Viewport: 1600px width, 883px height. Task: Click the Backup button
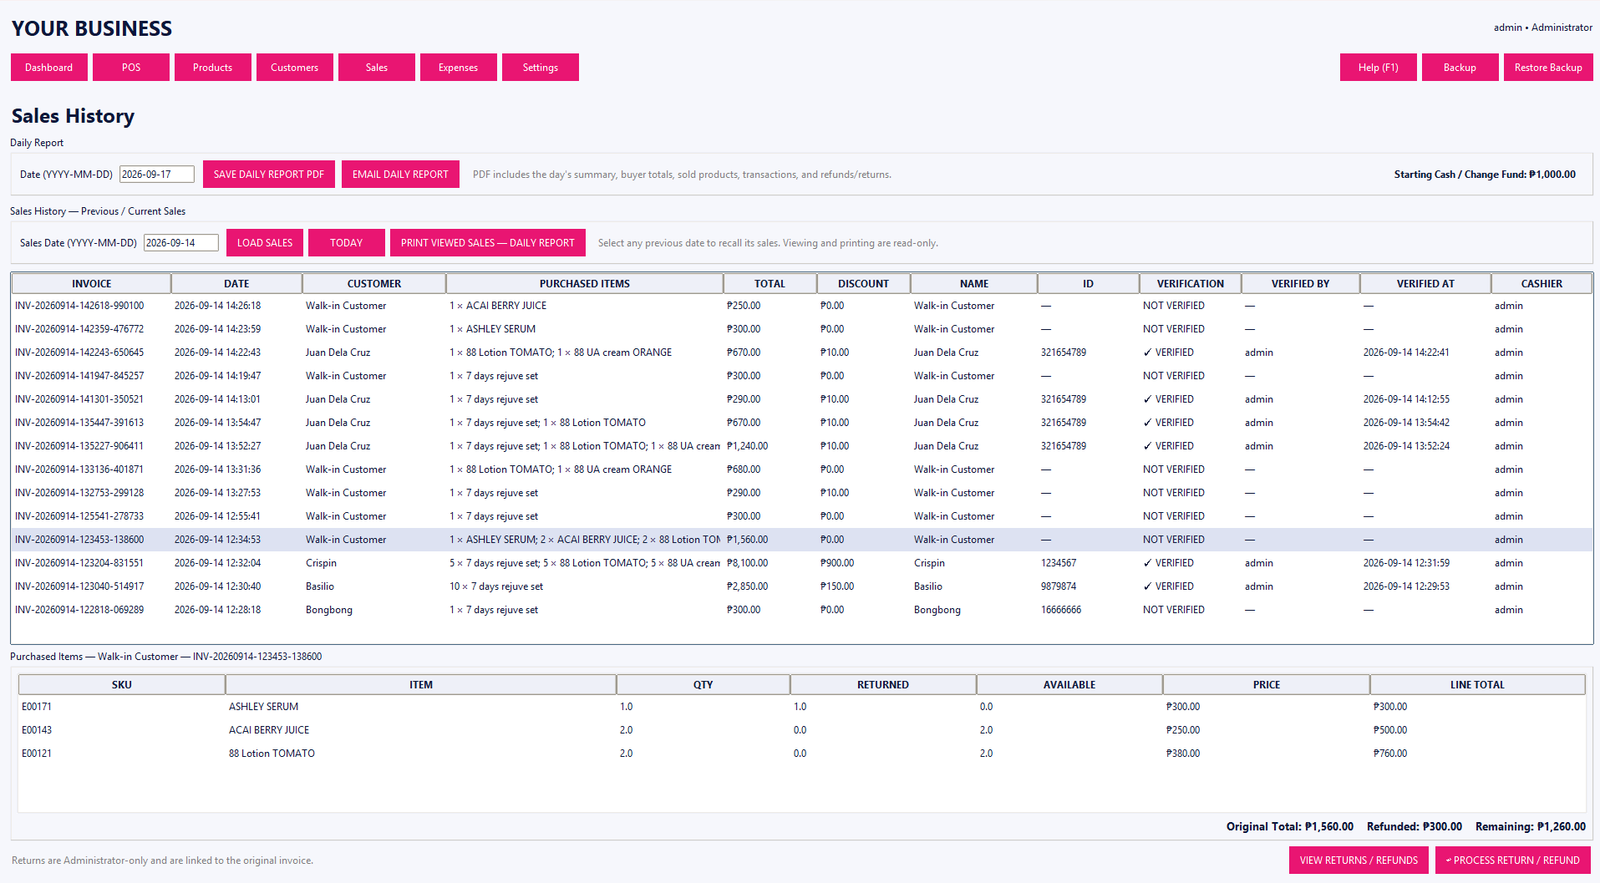click(x=1460, y=67)
